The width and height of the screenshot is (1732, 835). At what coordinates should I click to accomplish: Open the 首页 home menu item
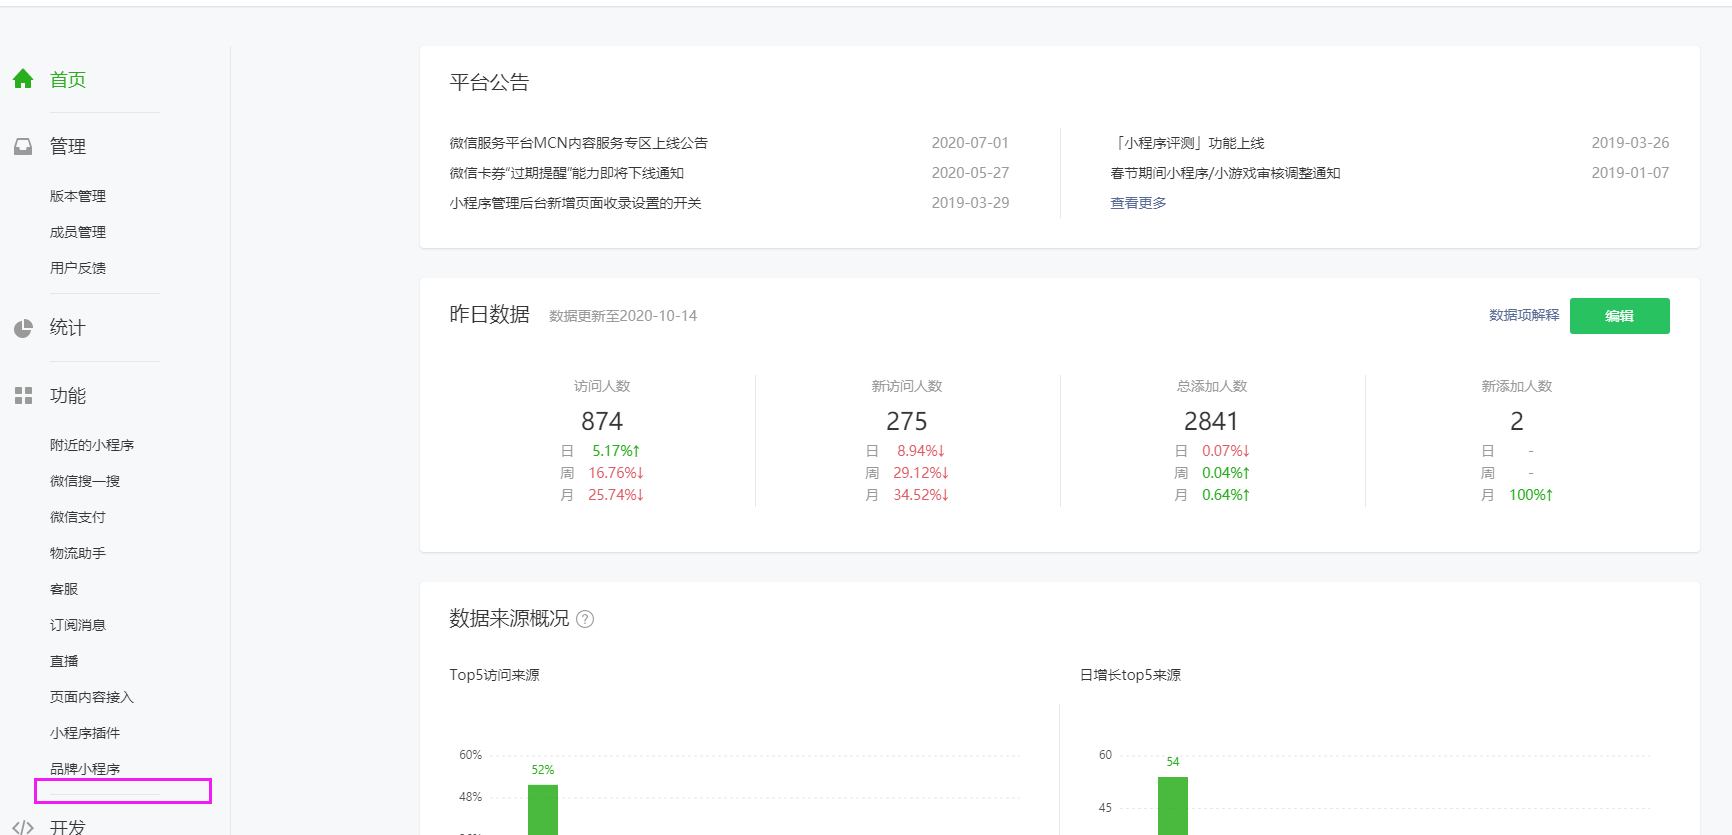pyautogui.click(x=68, y=79)
